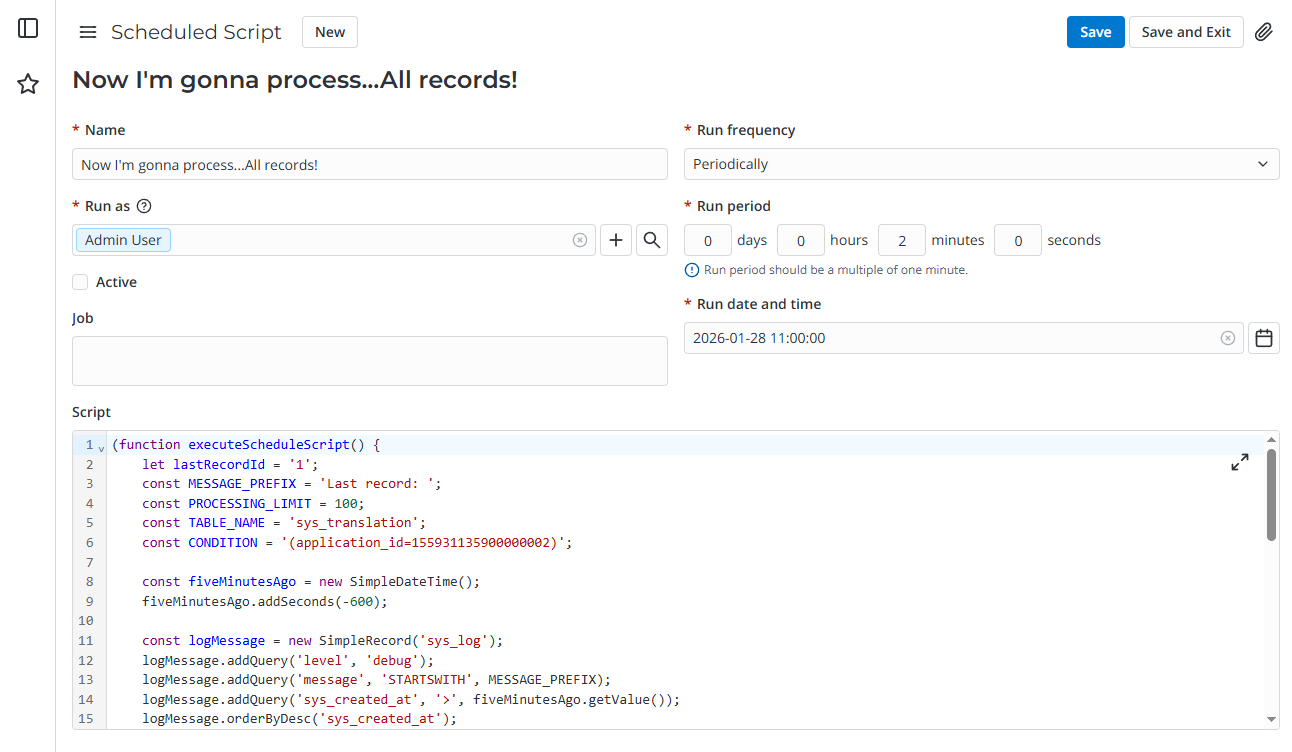This screenshot has height=752, width=1292.
Task: Open the hamburger menu next to Scheduled Script
Action: click(x=88, y=32)
